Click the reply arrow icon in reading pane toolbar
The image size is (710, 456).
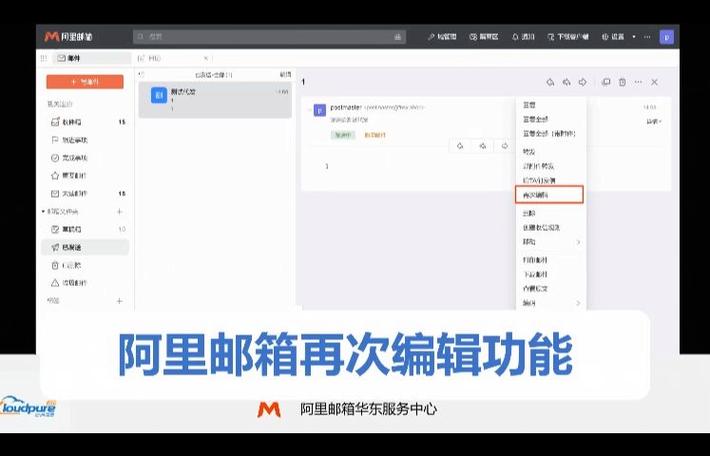[x=550, y=82]
